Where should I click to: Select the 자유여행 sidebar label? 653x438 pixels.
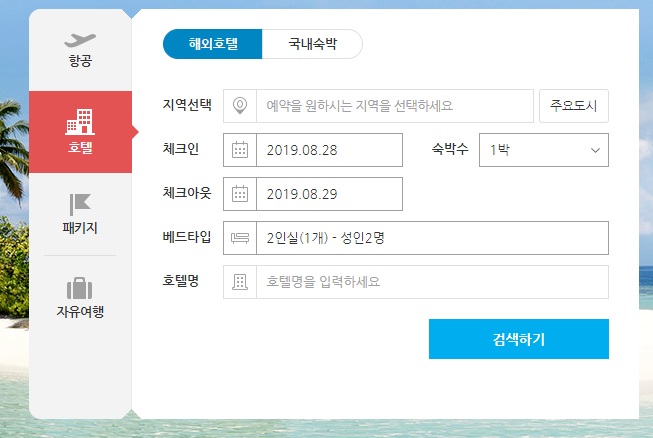pyautogui.click(x=80, y=311)
